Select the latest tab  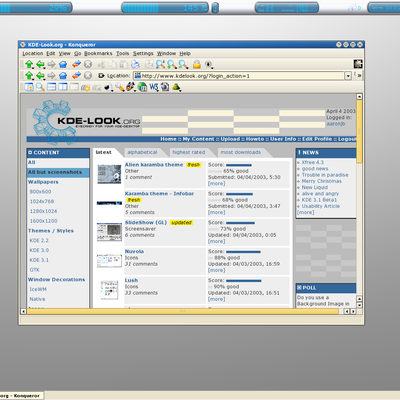tap(103, 152)
